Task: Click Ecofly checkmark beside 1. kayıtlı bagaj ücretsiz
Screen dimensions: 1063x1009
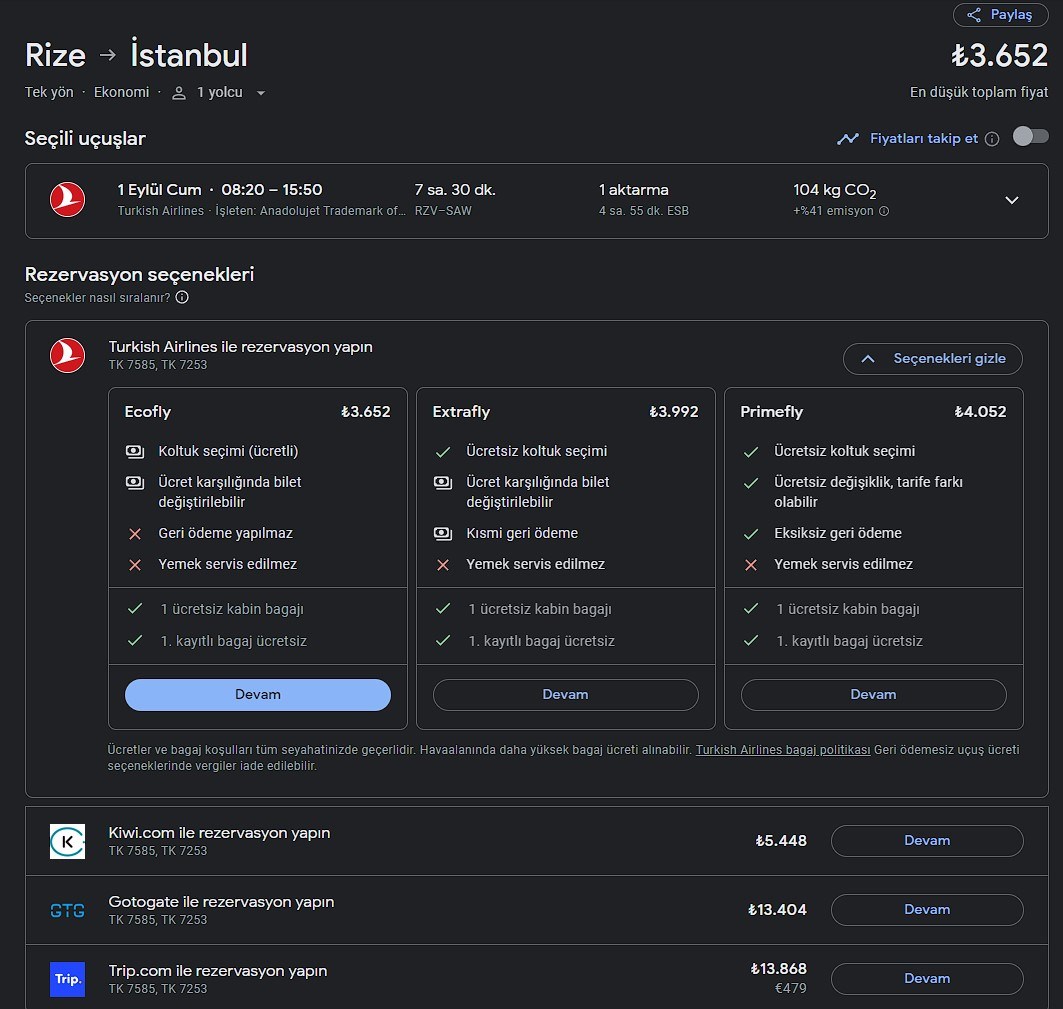Action: click(x=135, y=640)
